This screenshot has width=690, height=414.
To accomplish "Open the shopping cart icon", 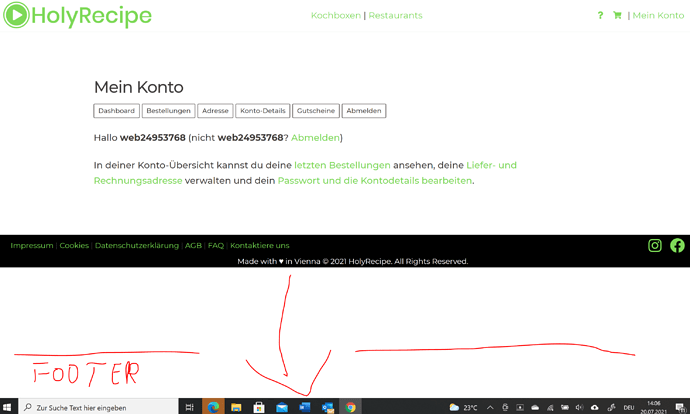I will (617, 15).
